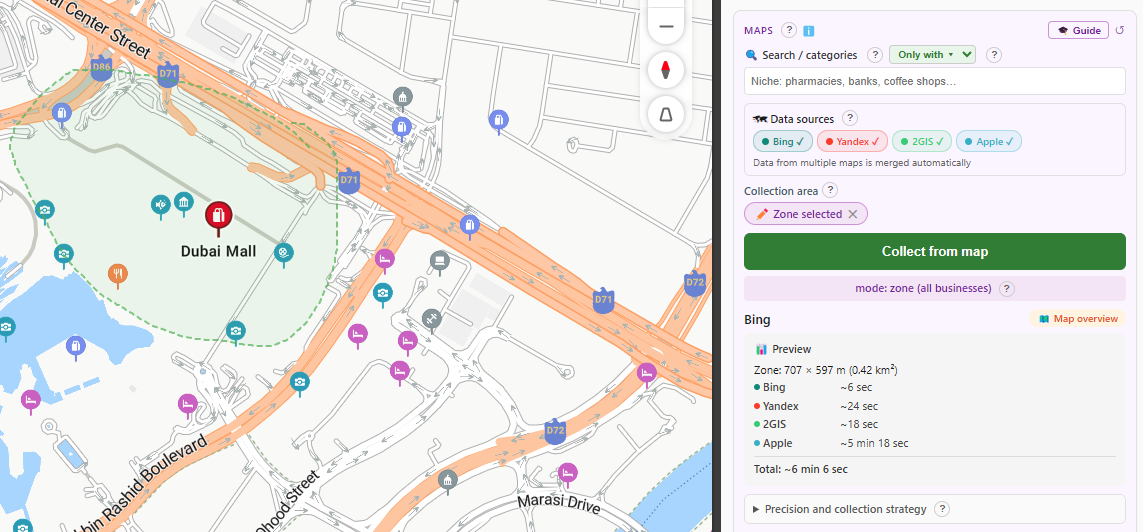This screenshot has width=1143, height=532.
Task: Click the red Dubai Mall shopping pin
Action: (218, 216)
